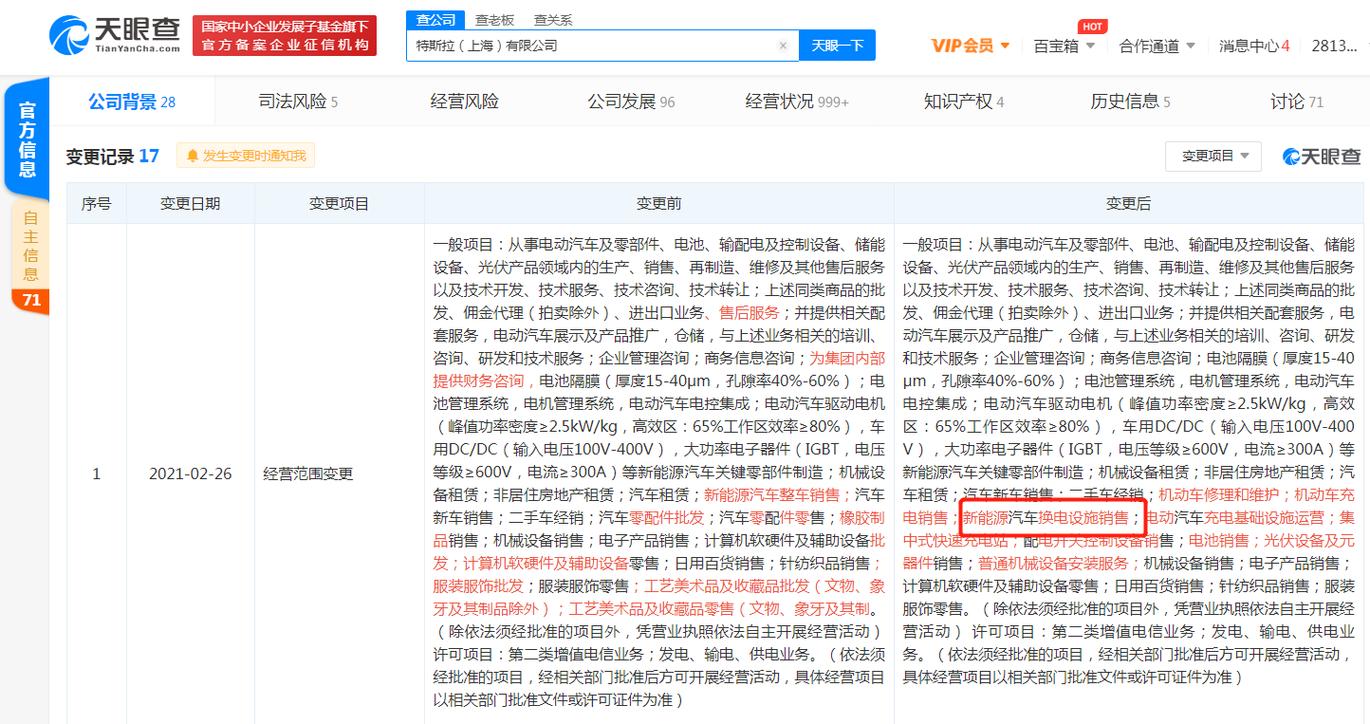Screen dimensions: 1370x724
Task: Click the 变更项目 column header
Action: (x=339, y=203)
